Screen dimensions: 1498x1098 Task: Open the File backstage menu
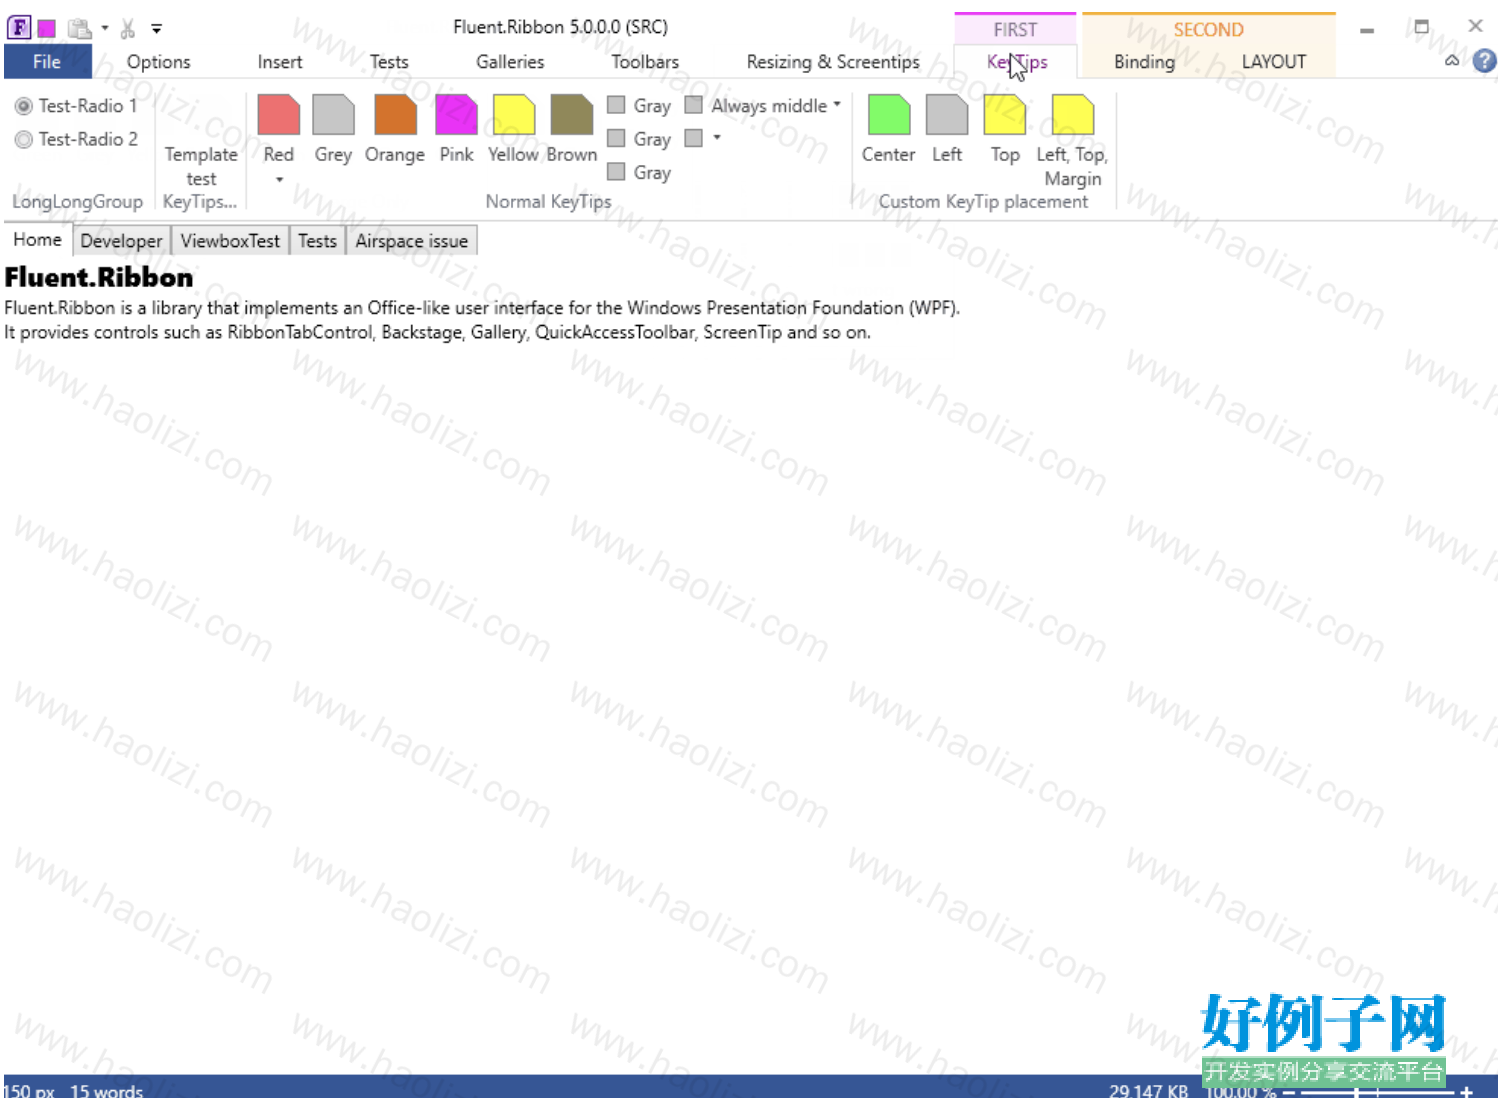pos(47,61)
